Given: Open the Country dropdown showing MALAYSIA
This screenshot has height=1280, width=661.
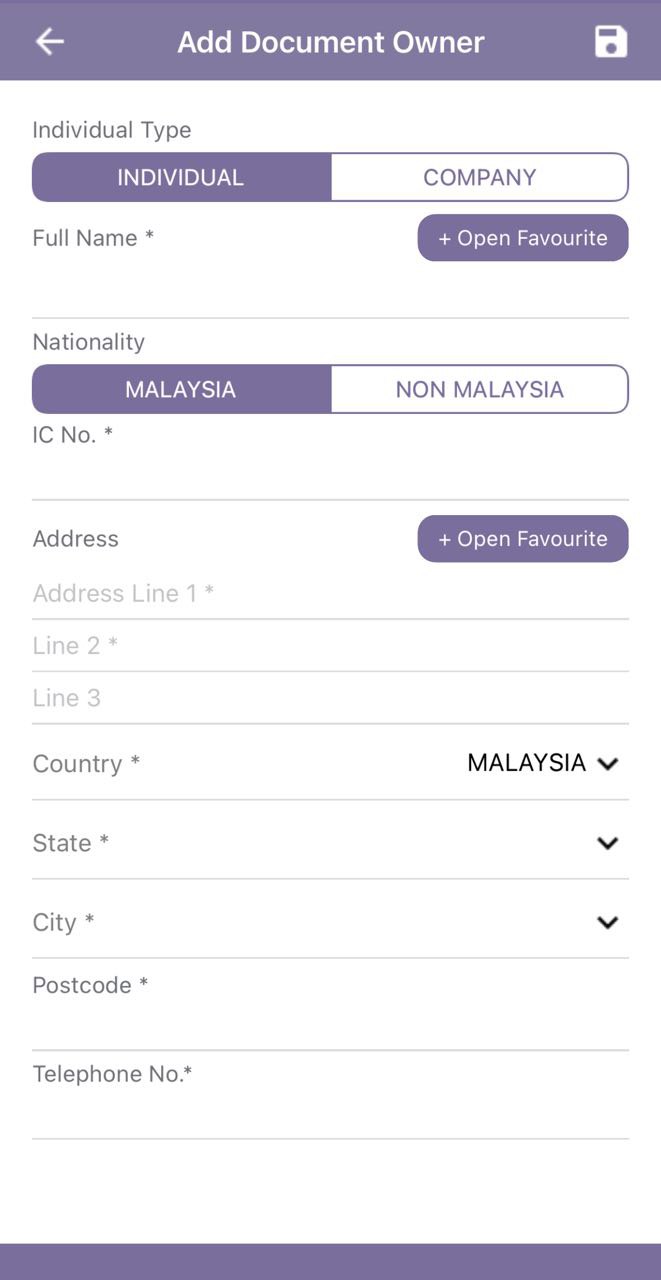Looking at the screenshot, I should pyautogui.click(x=330, y=763).
